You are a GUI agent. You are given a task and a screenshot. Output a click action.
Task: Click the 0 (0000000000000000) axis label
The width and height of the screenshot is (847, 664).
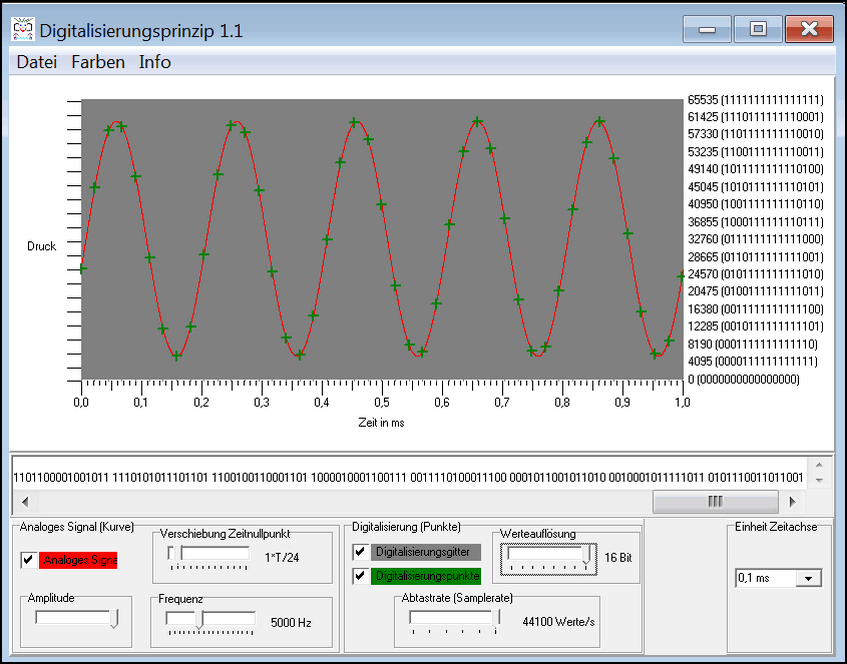point(743,379)
